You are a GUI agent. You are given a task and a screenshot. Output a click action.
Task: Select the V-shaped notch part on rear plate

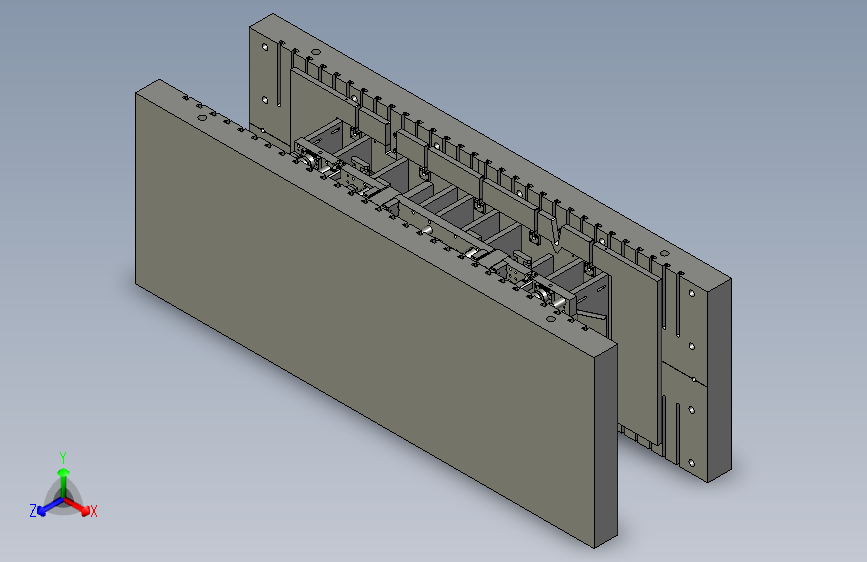coord(557,231)
